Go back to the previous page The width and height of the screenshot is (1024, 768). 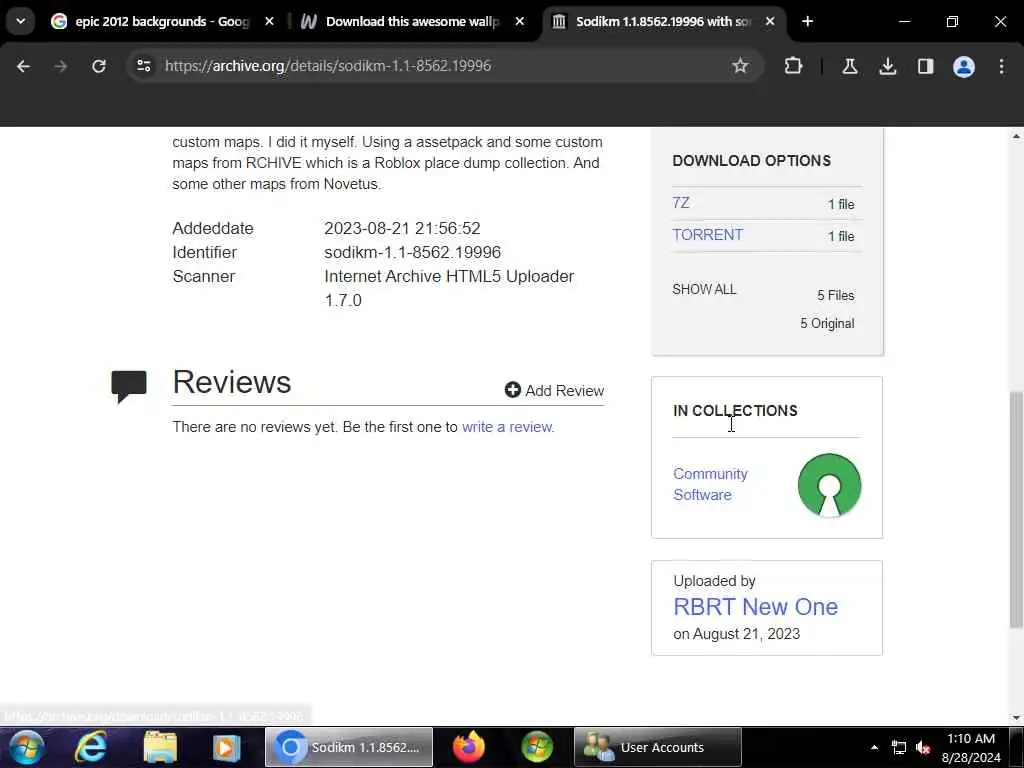coord(24,66)
